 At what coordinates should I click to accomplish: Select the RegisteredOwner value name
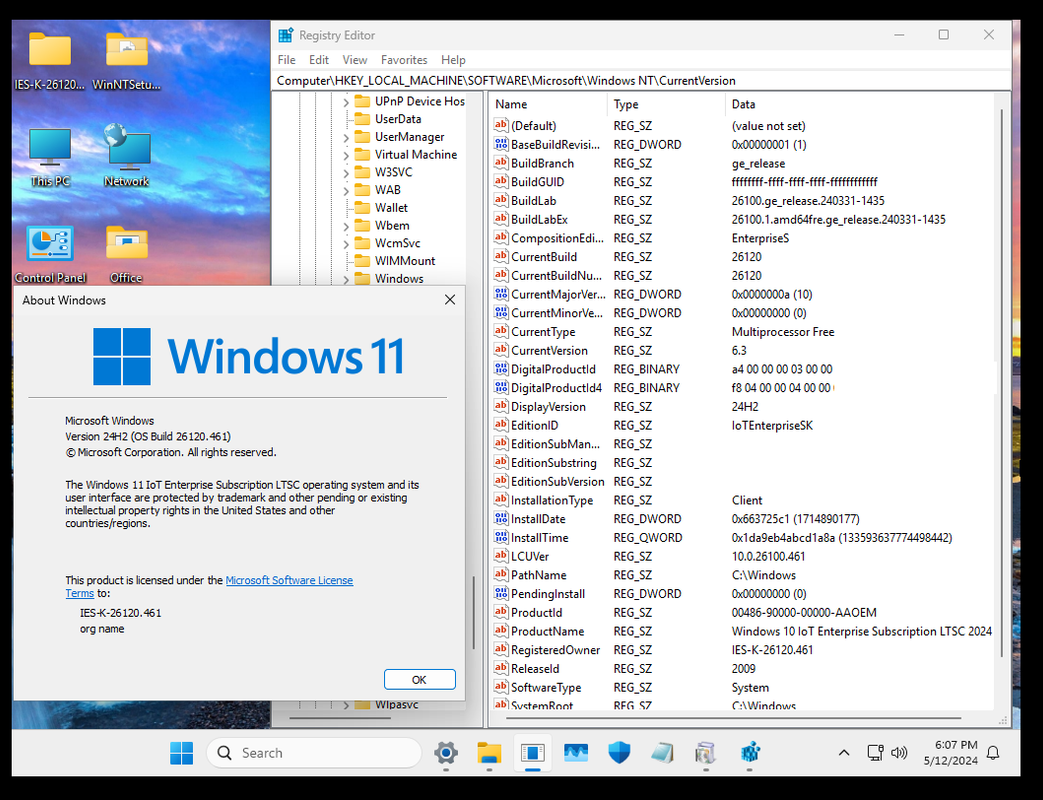point(555,650)
